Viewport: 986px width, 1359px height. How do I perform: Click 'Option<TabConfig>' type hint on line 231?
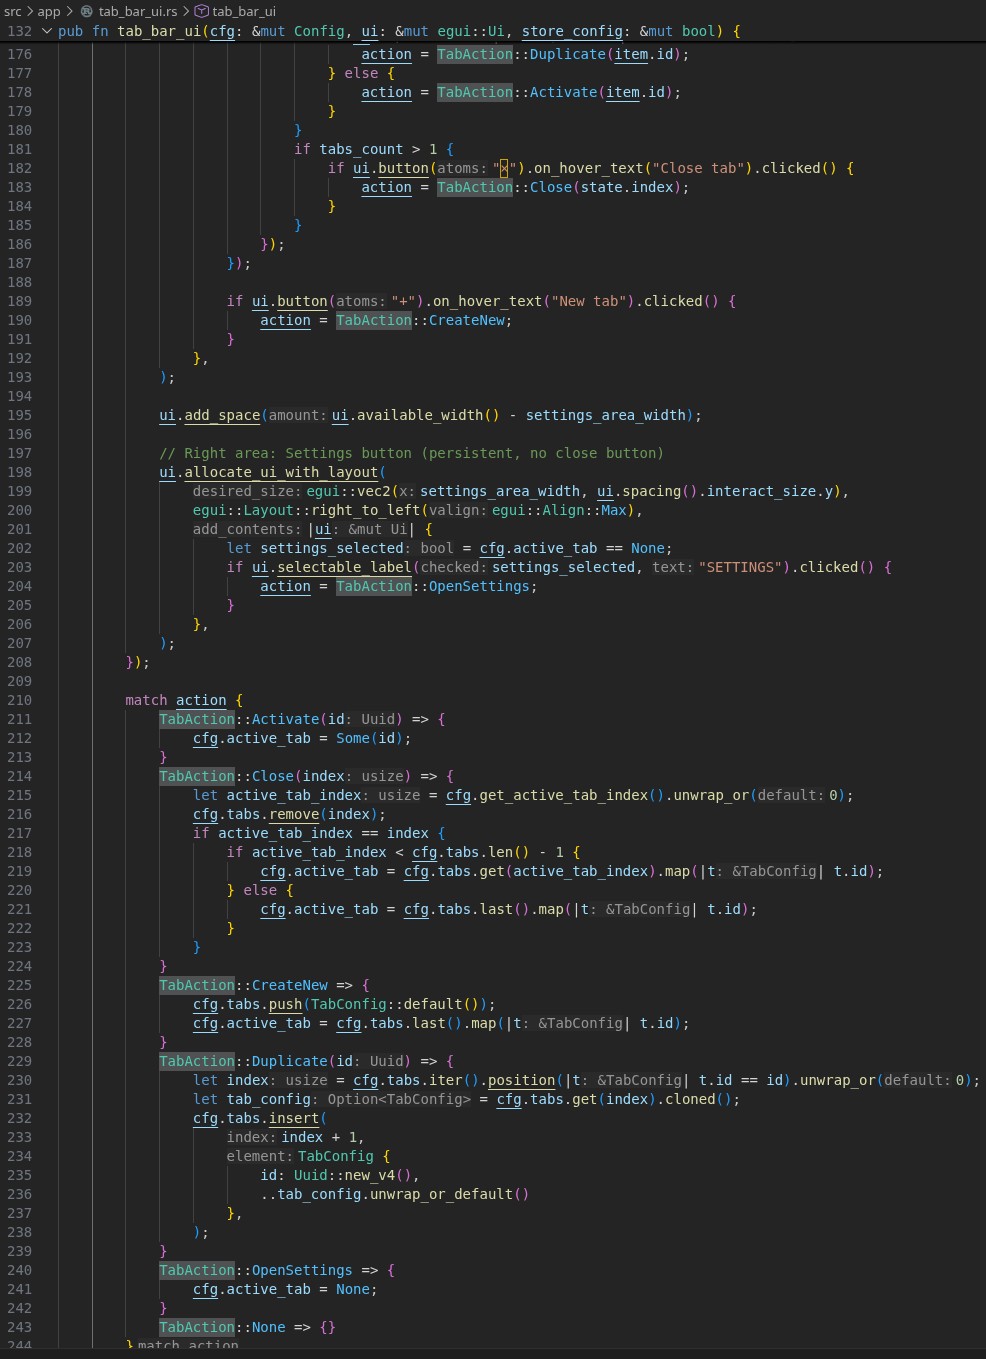click(x=399, y=1099)
